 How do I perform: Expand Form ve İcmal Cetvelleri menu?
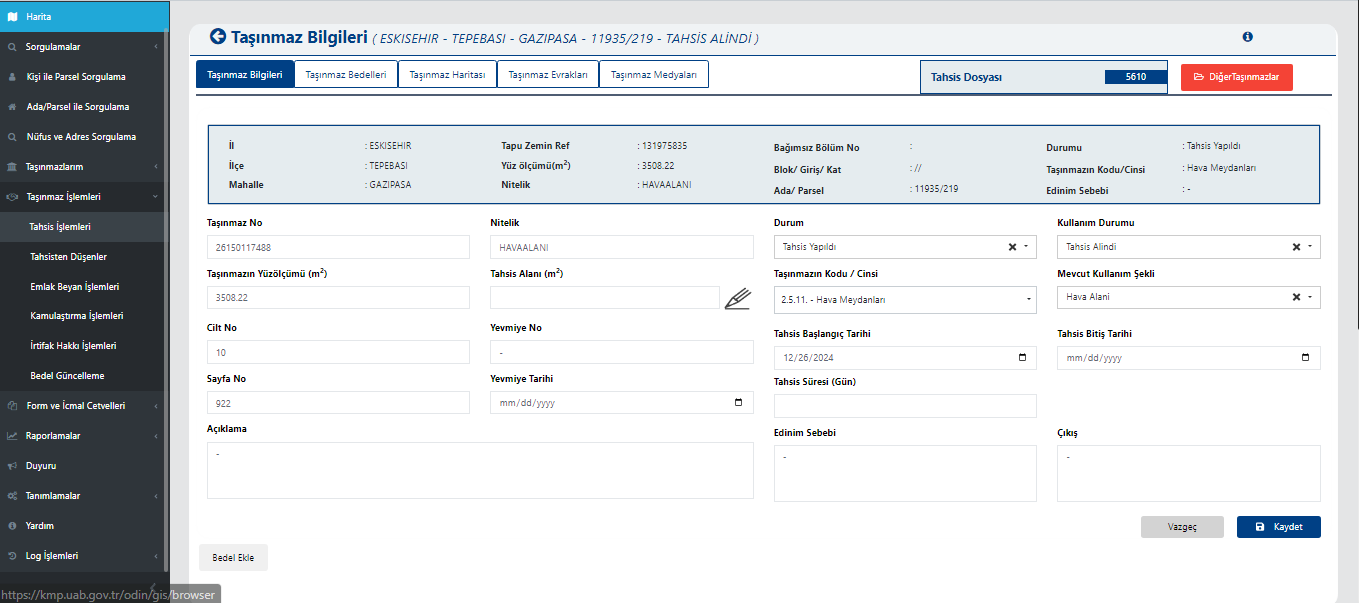84,406
